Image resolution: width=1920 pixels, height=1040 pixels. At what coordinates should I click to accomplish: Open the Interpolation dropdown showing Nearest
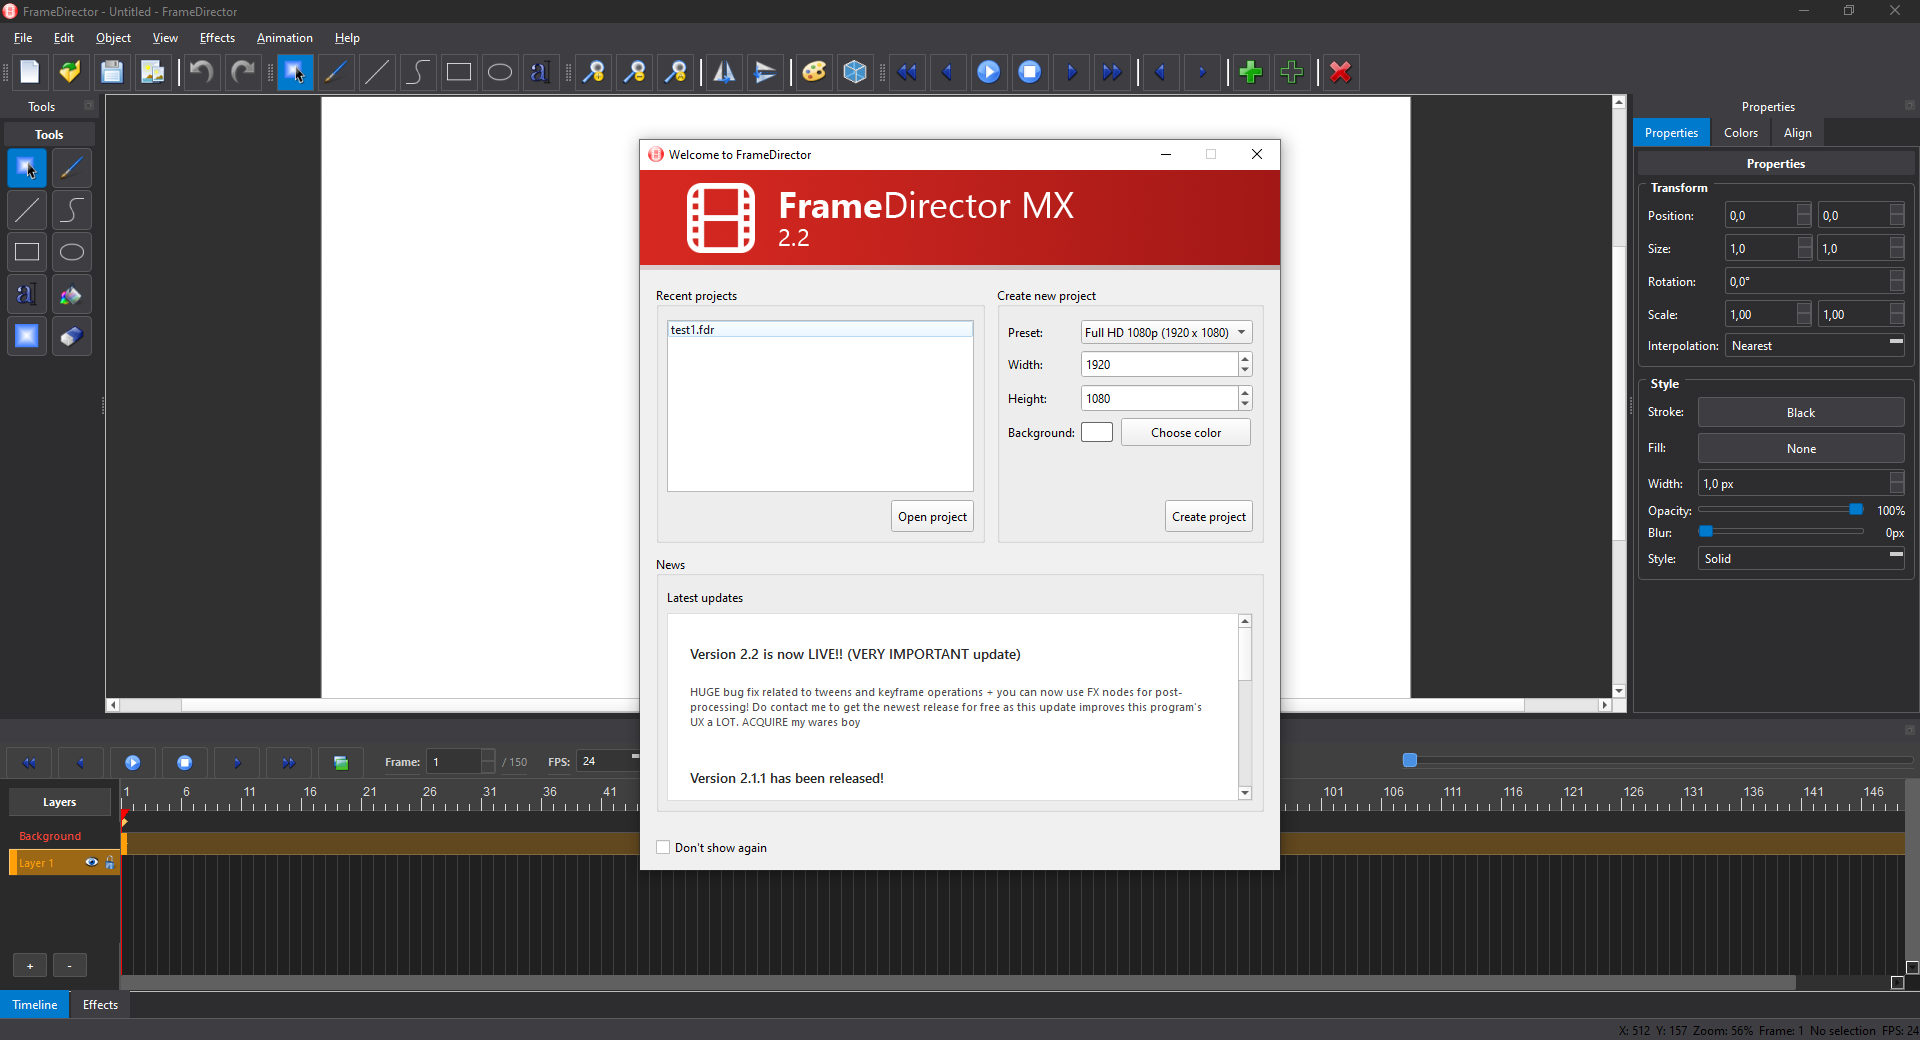coord(1815,345)
